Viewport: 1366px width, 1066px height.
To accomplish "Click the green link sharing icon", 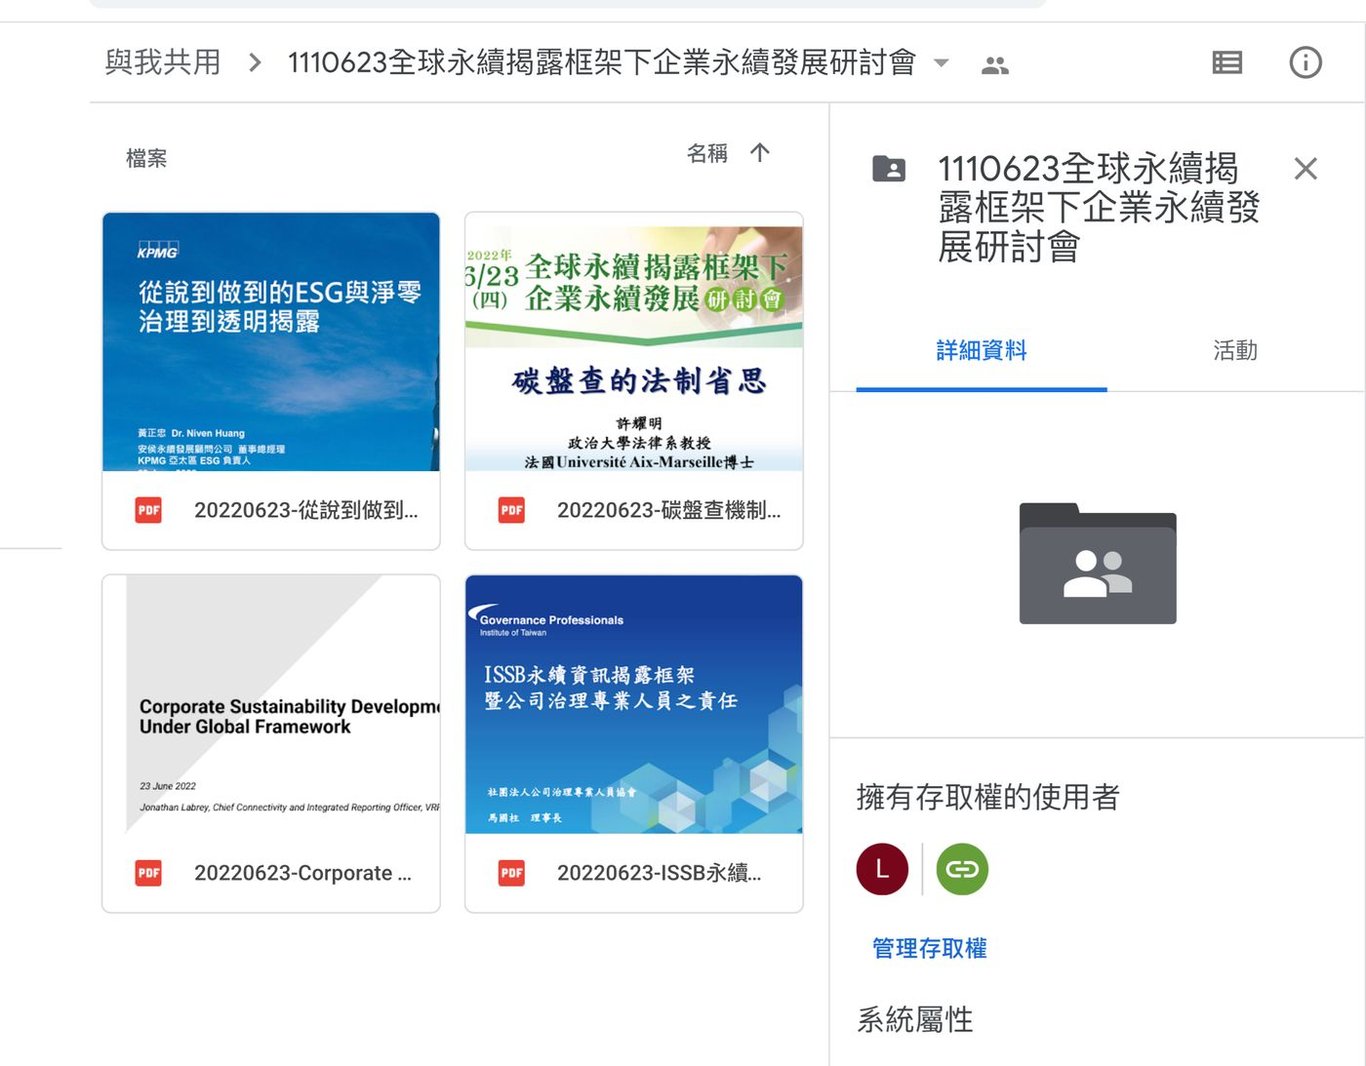I will coord(962,869).
